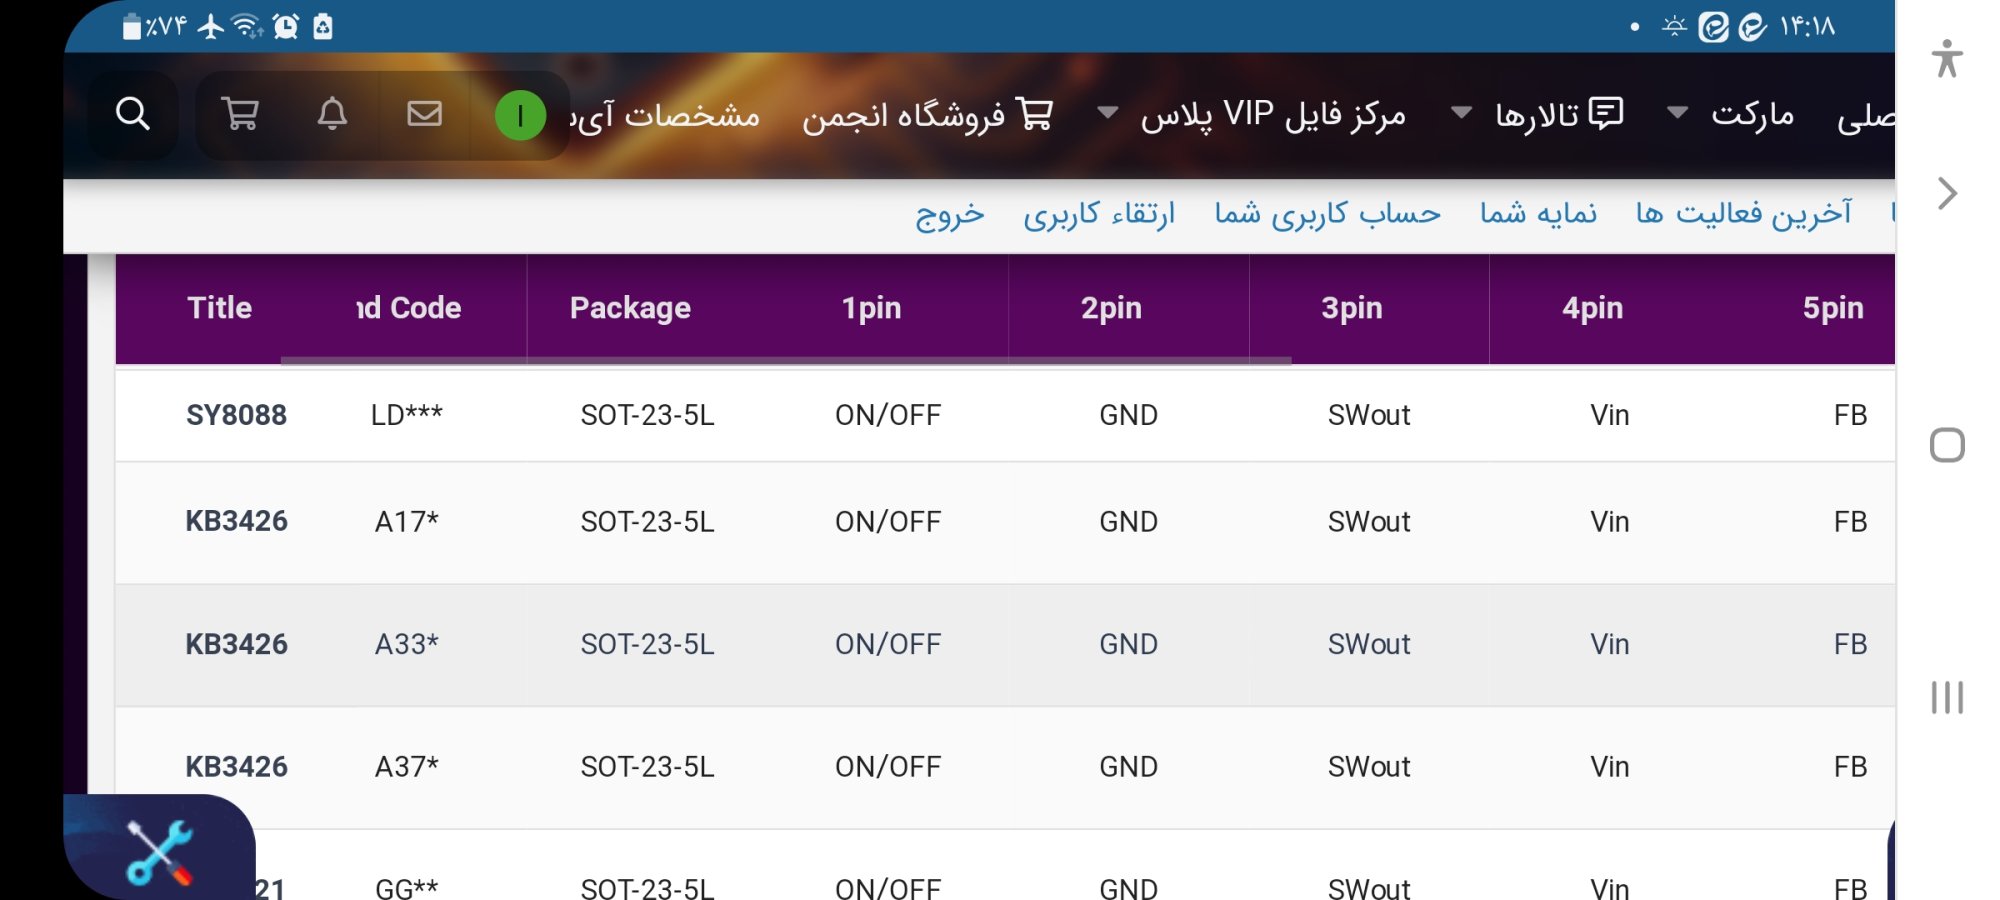Open the تالارها forums menu
This screenshot has height=900, width=2000.
click(1559, 115)
